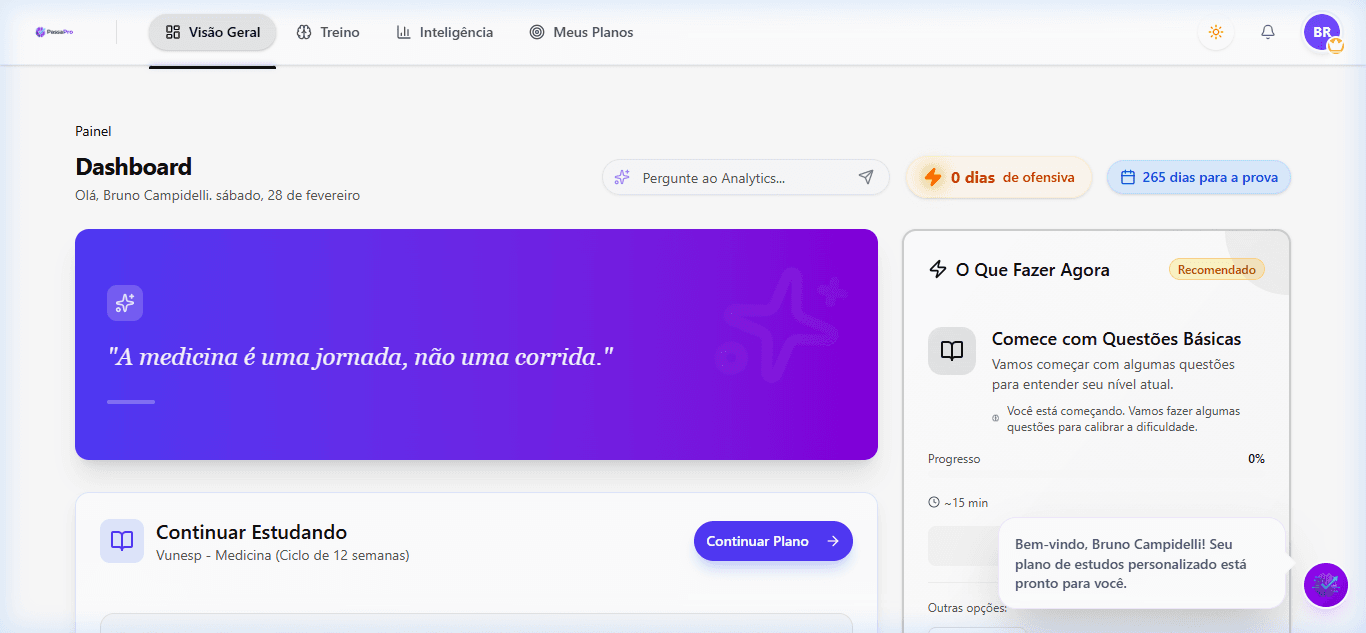This screenshot has height=633, width=1366.
Task: Click the lightning icon beside O Que Fazer Agora
Action: click(x=936, y=269)
